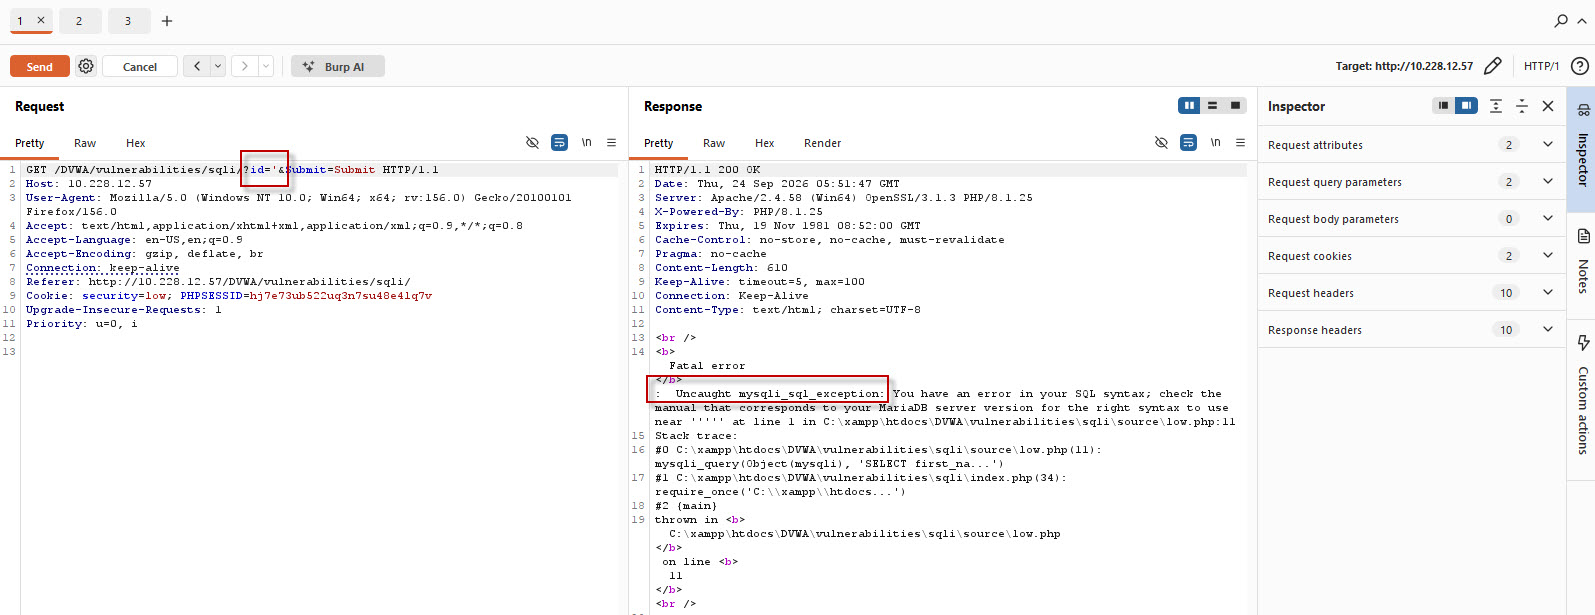Toggle word wrap in Response panel
Screen dimensions: 1595x615
1188,143
